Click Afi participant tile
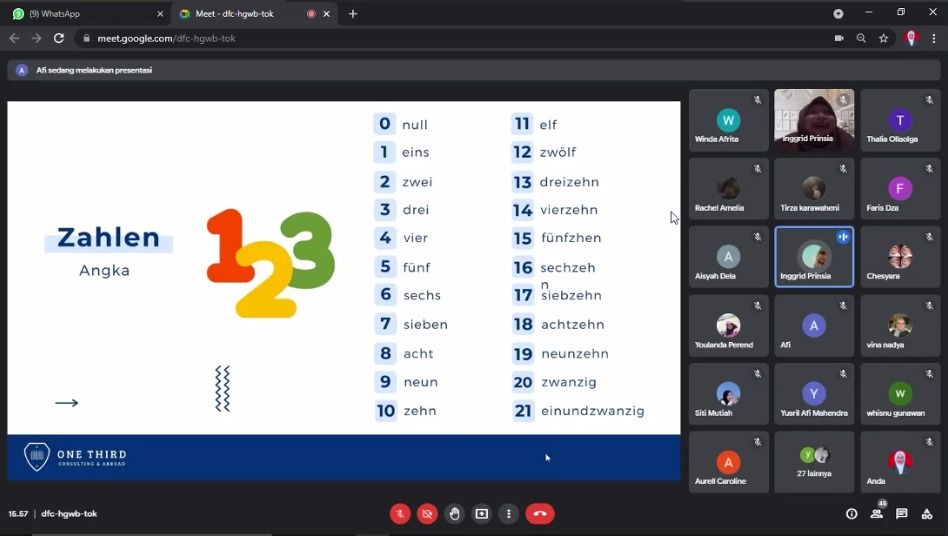Viewport: 948px width, 536px height. pos(814,326)
